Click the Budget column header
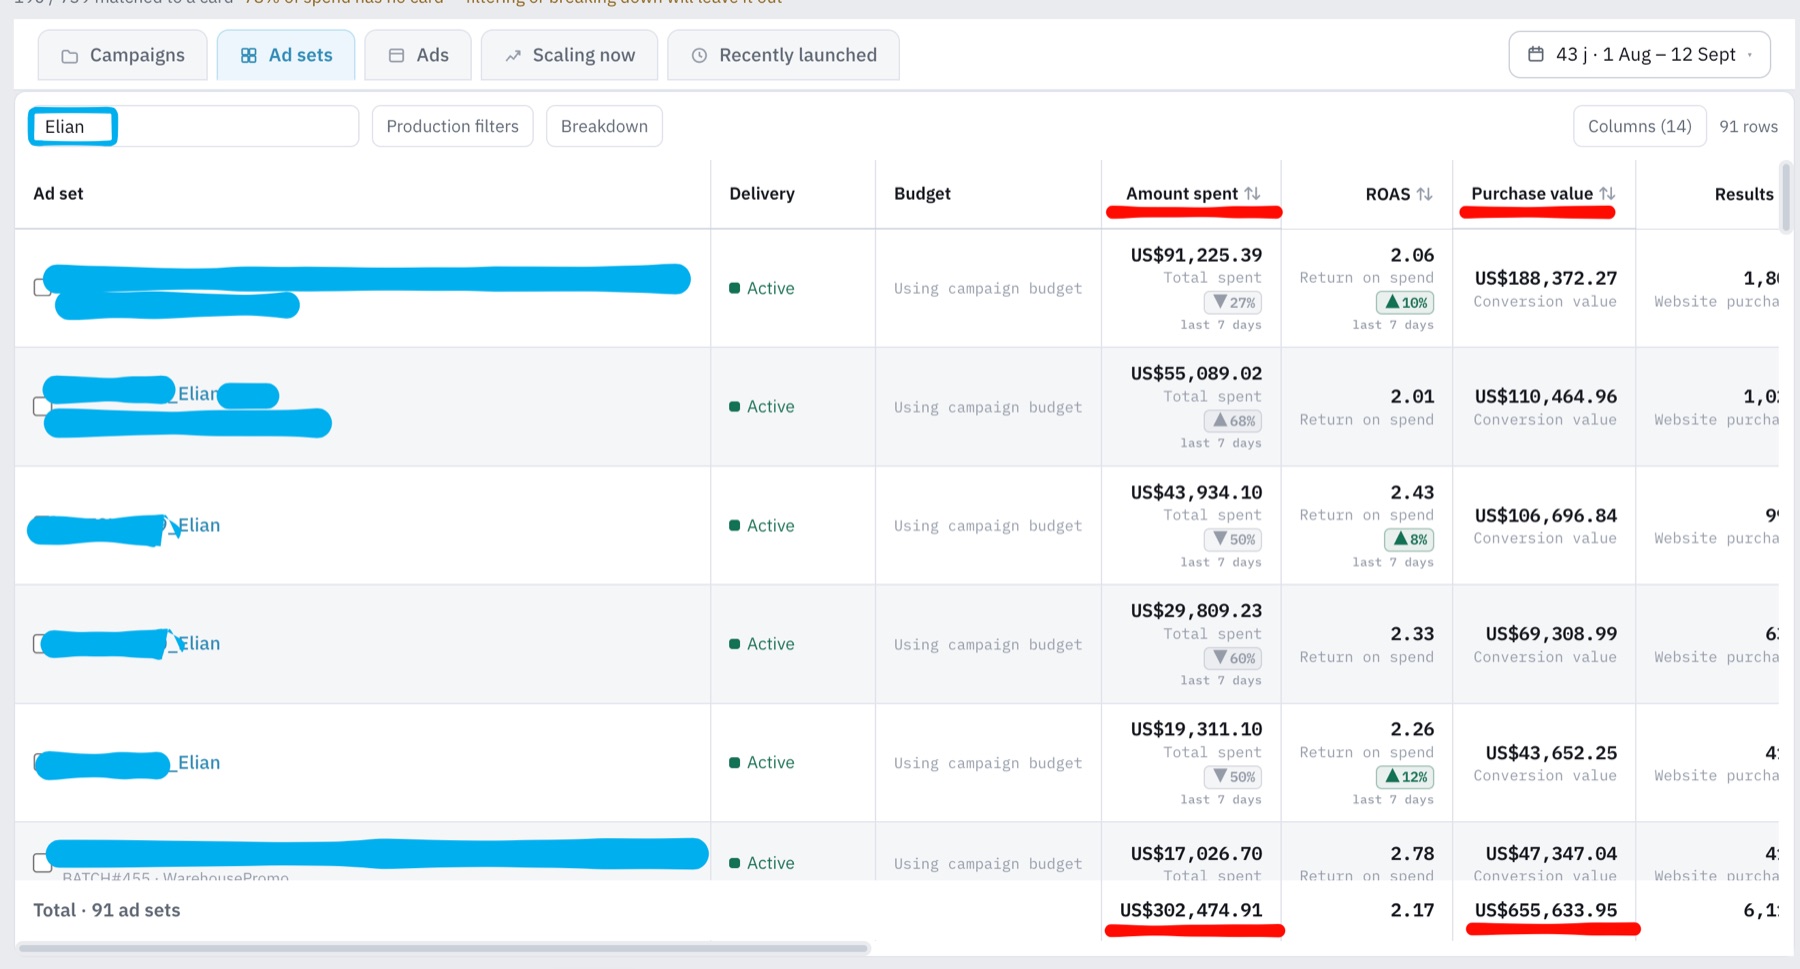This screenshot has height=969, width=1800. click(922, 194)
